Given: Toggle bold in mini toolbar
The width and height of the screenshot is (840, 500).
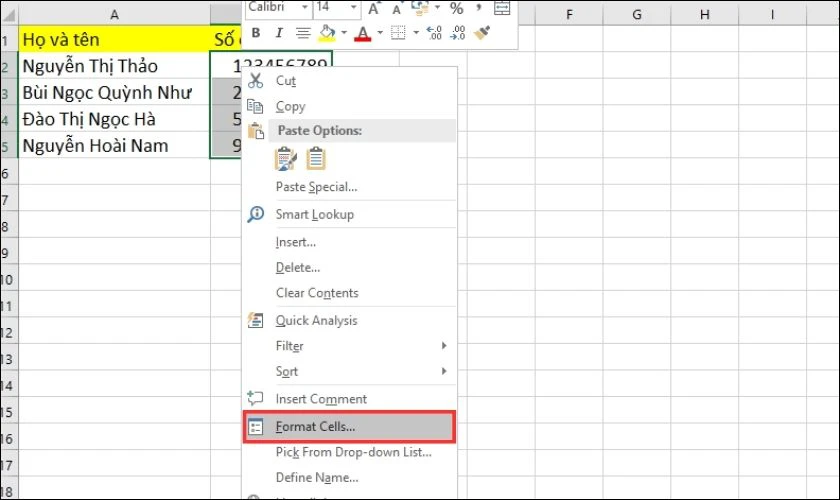Looking at the screenshot, I should [256, 33].
